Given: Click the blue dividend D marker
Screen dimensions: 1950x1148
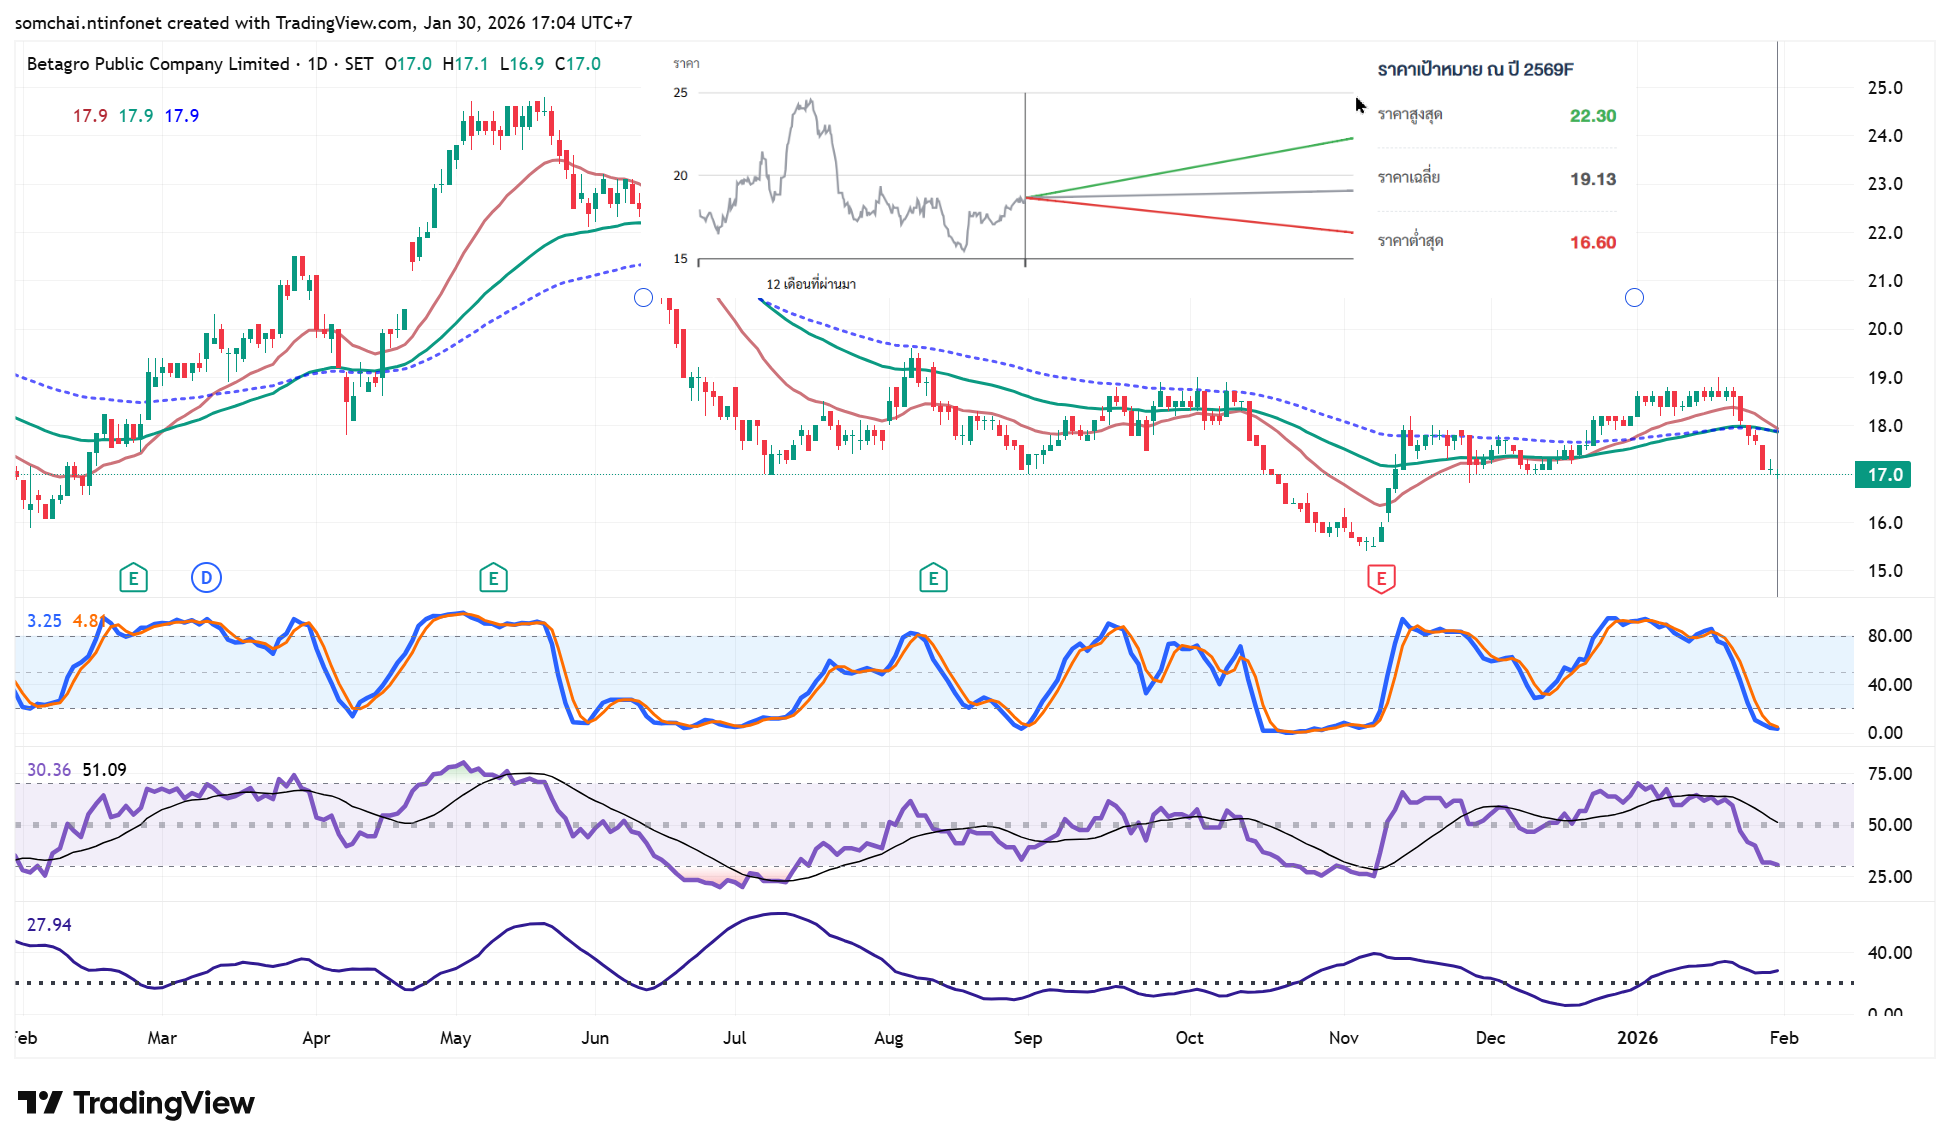Looking at the screenshot, I should click(206, 577).
